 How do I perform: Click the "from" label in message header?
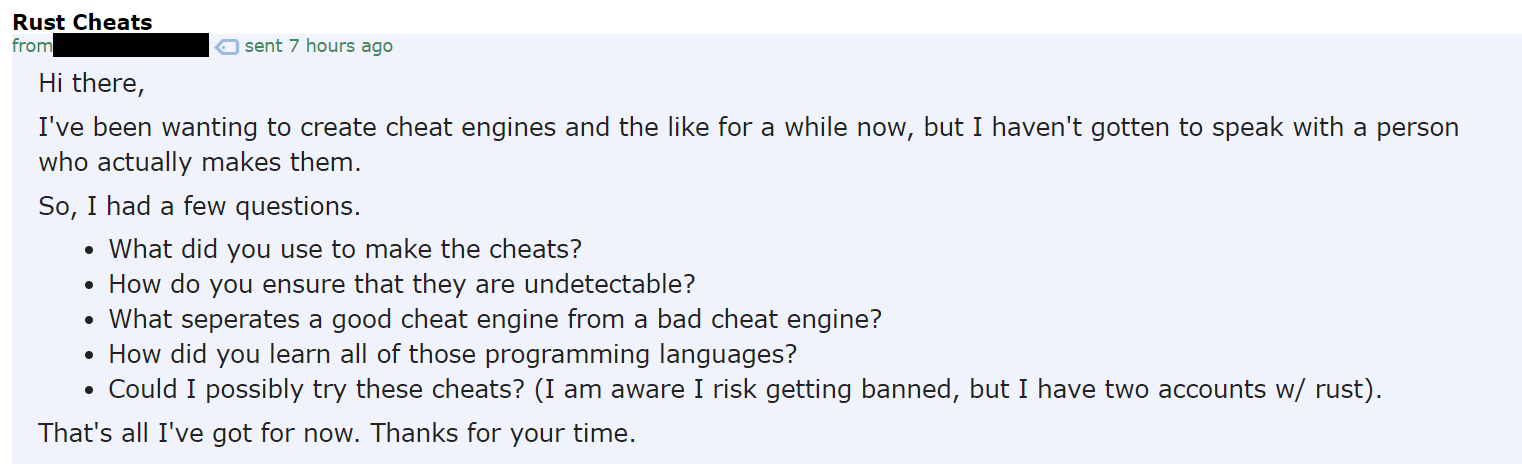[x=32, y=46]
